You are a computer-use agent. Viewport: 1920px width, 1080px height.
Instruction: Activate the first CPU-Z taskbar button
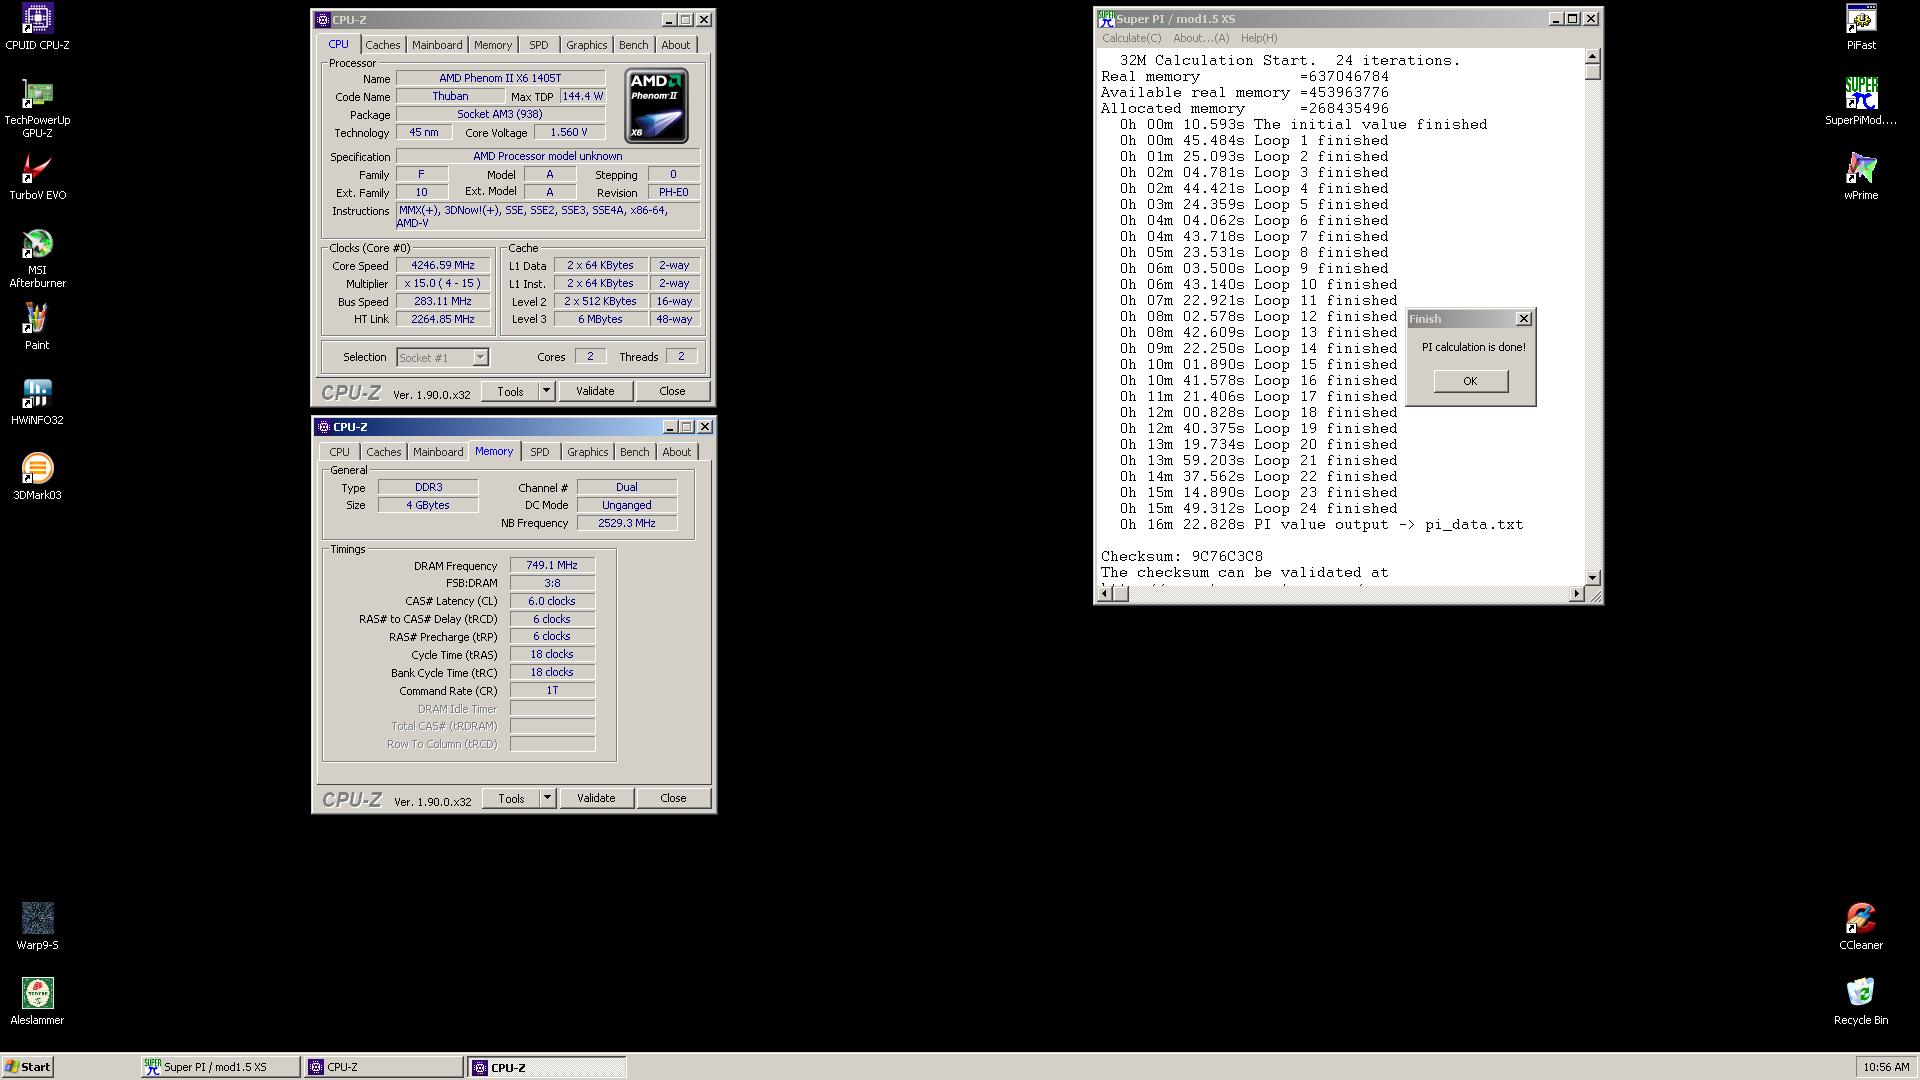coord(384,1067)
